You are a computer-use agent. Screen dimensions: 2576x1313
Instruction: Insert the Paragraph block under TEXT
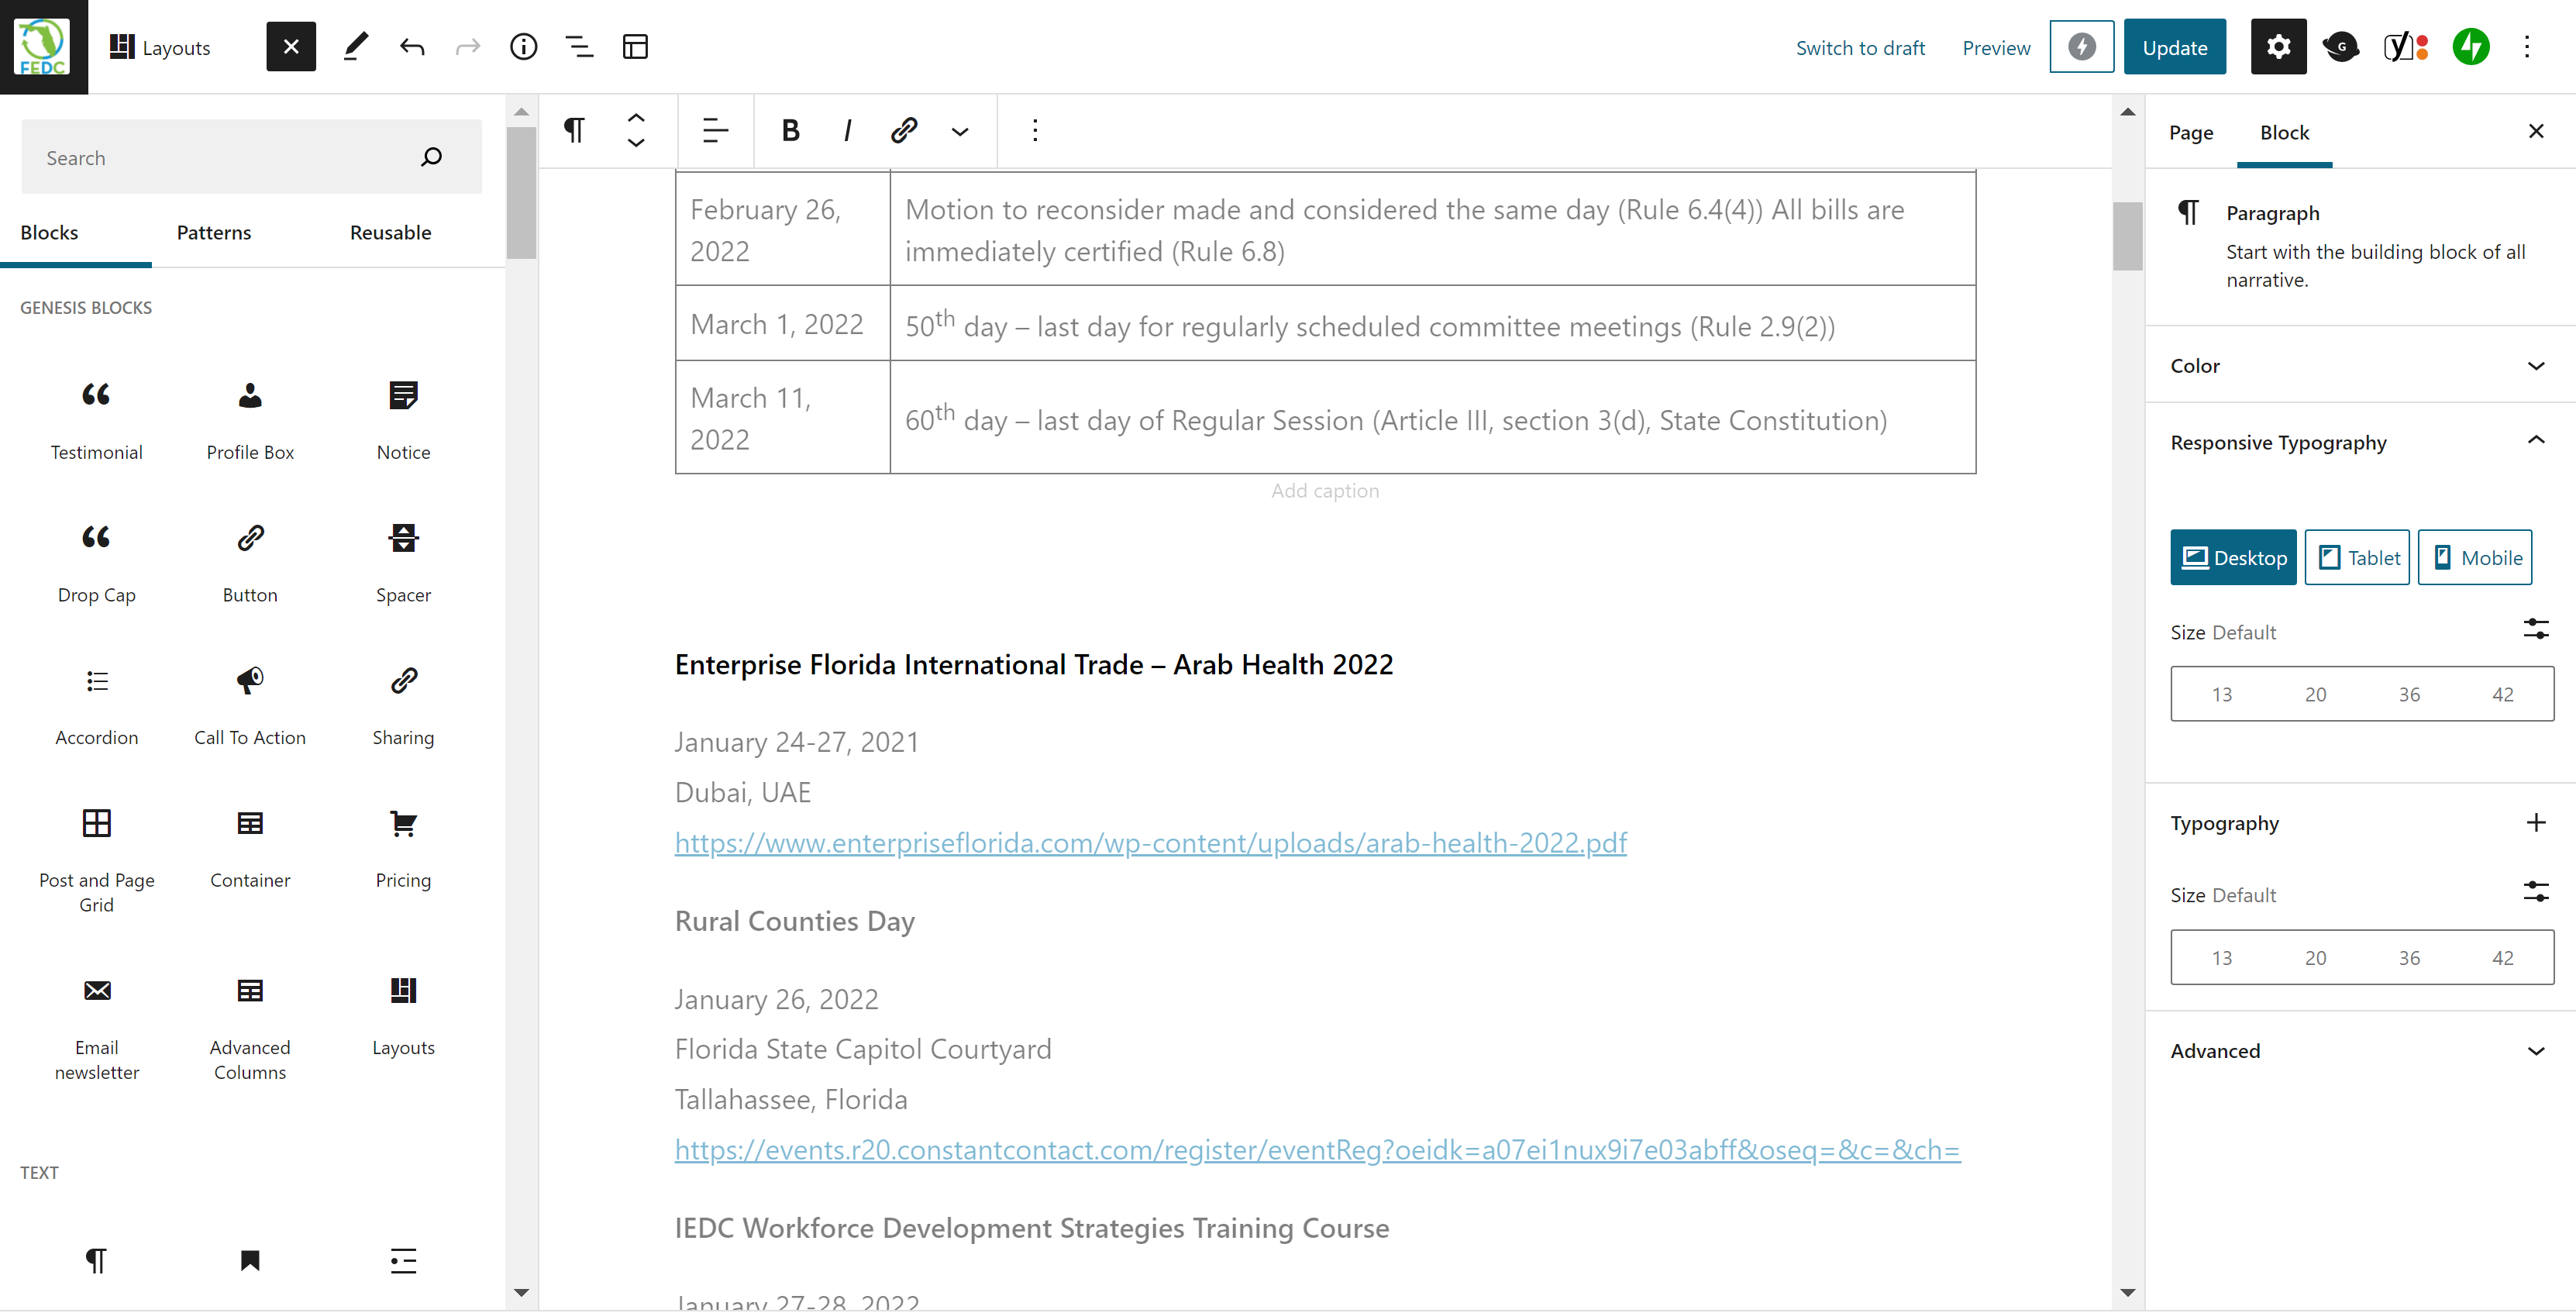pyautogui.click(x=96, y=1260)
